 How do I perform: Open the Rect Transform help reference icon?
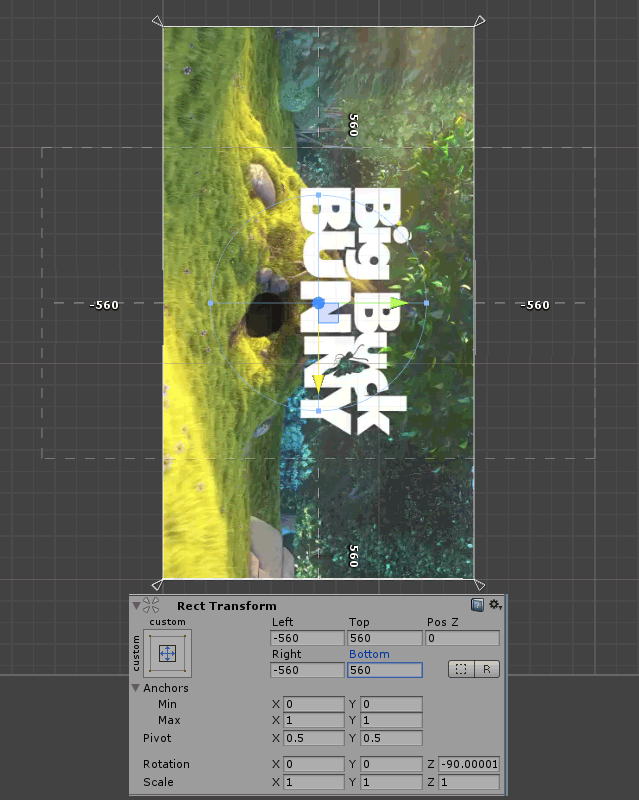(477, 605)
